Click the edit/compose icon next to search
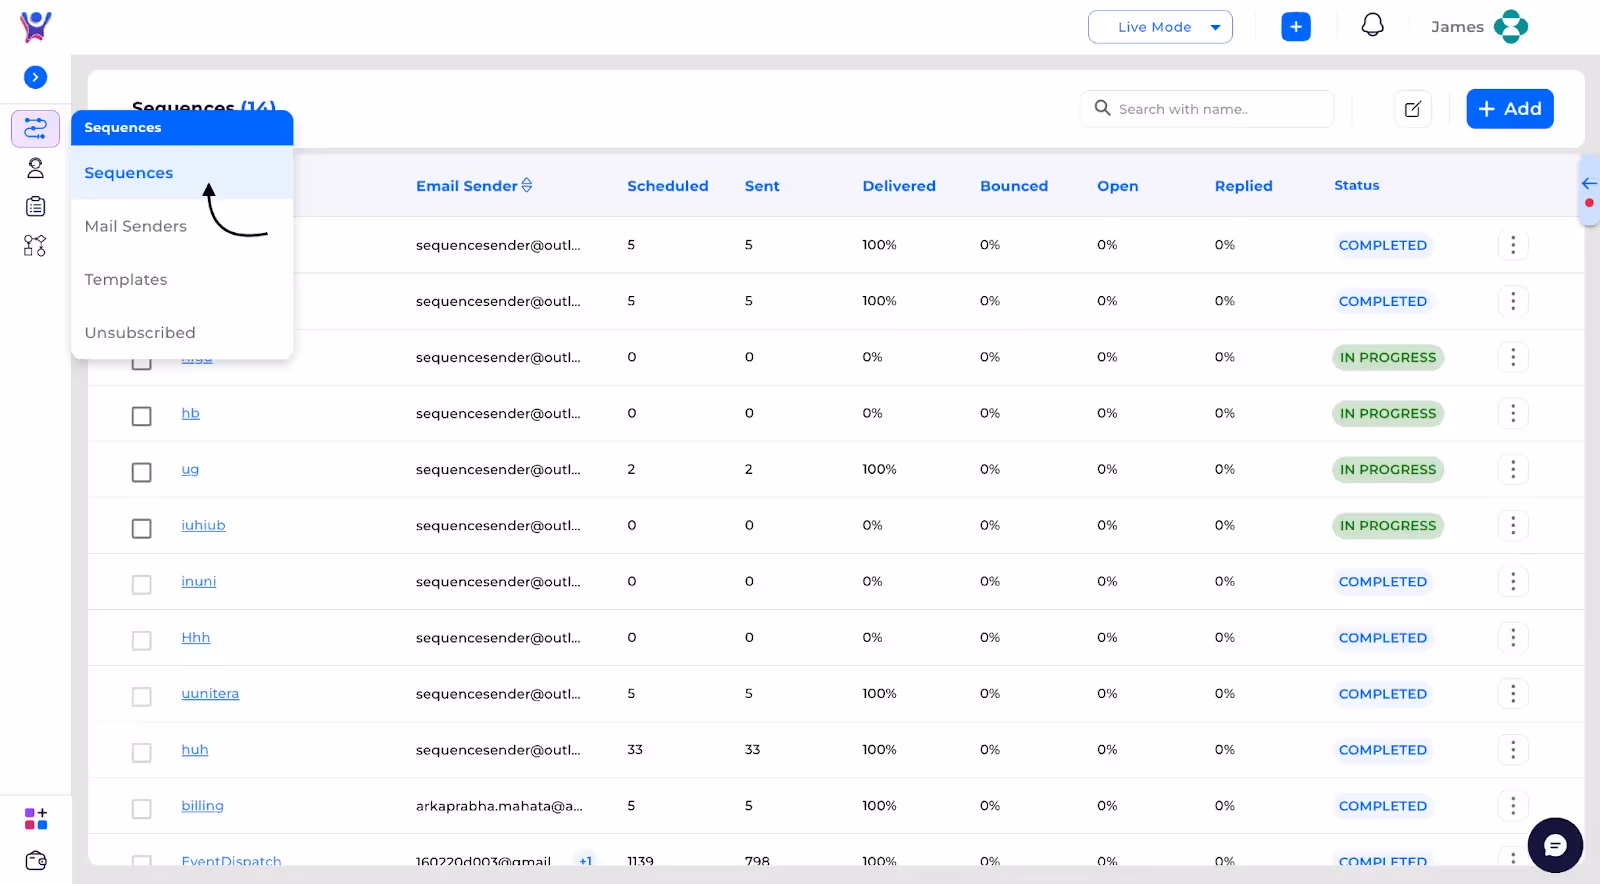The image size is (1600, 884). click(x=1413, y=109)
